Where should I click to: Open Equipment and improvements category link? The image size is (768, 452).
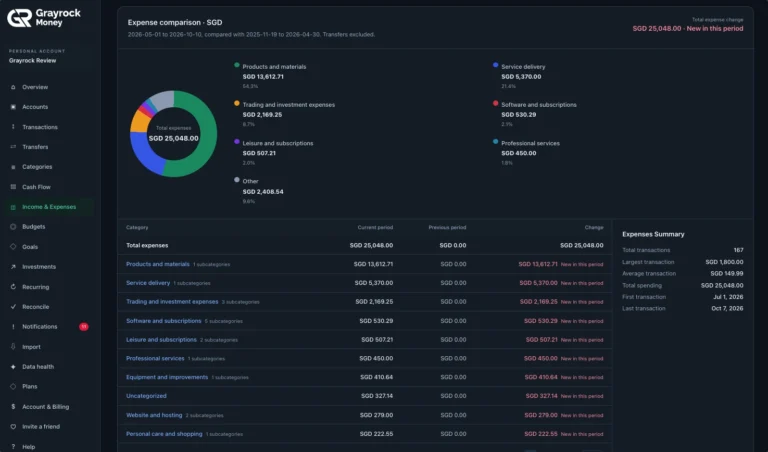tap(167, 377)
